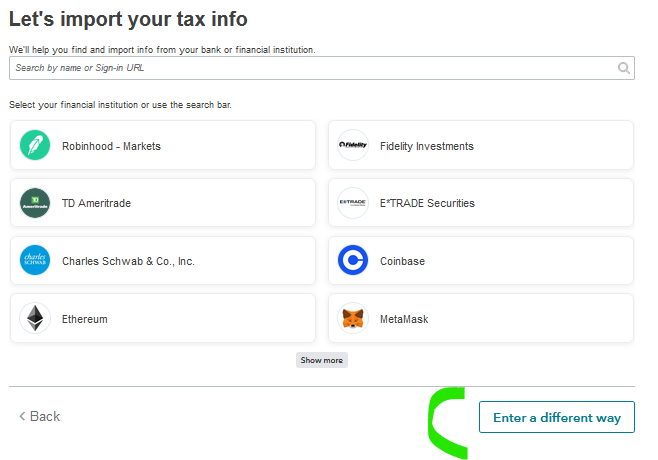The height and width of the screenshot is (460, 658).
Task: Click the TD Ameritrade logo icon
Action: coord(35,203)
